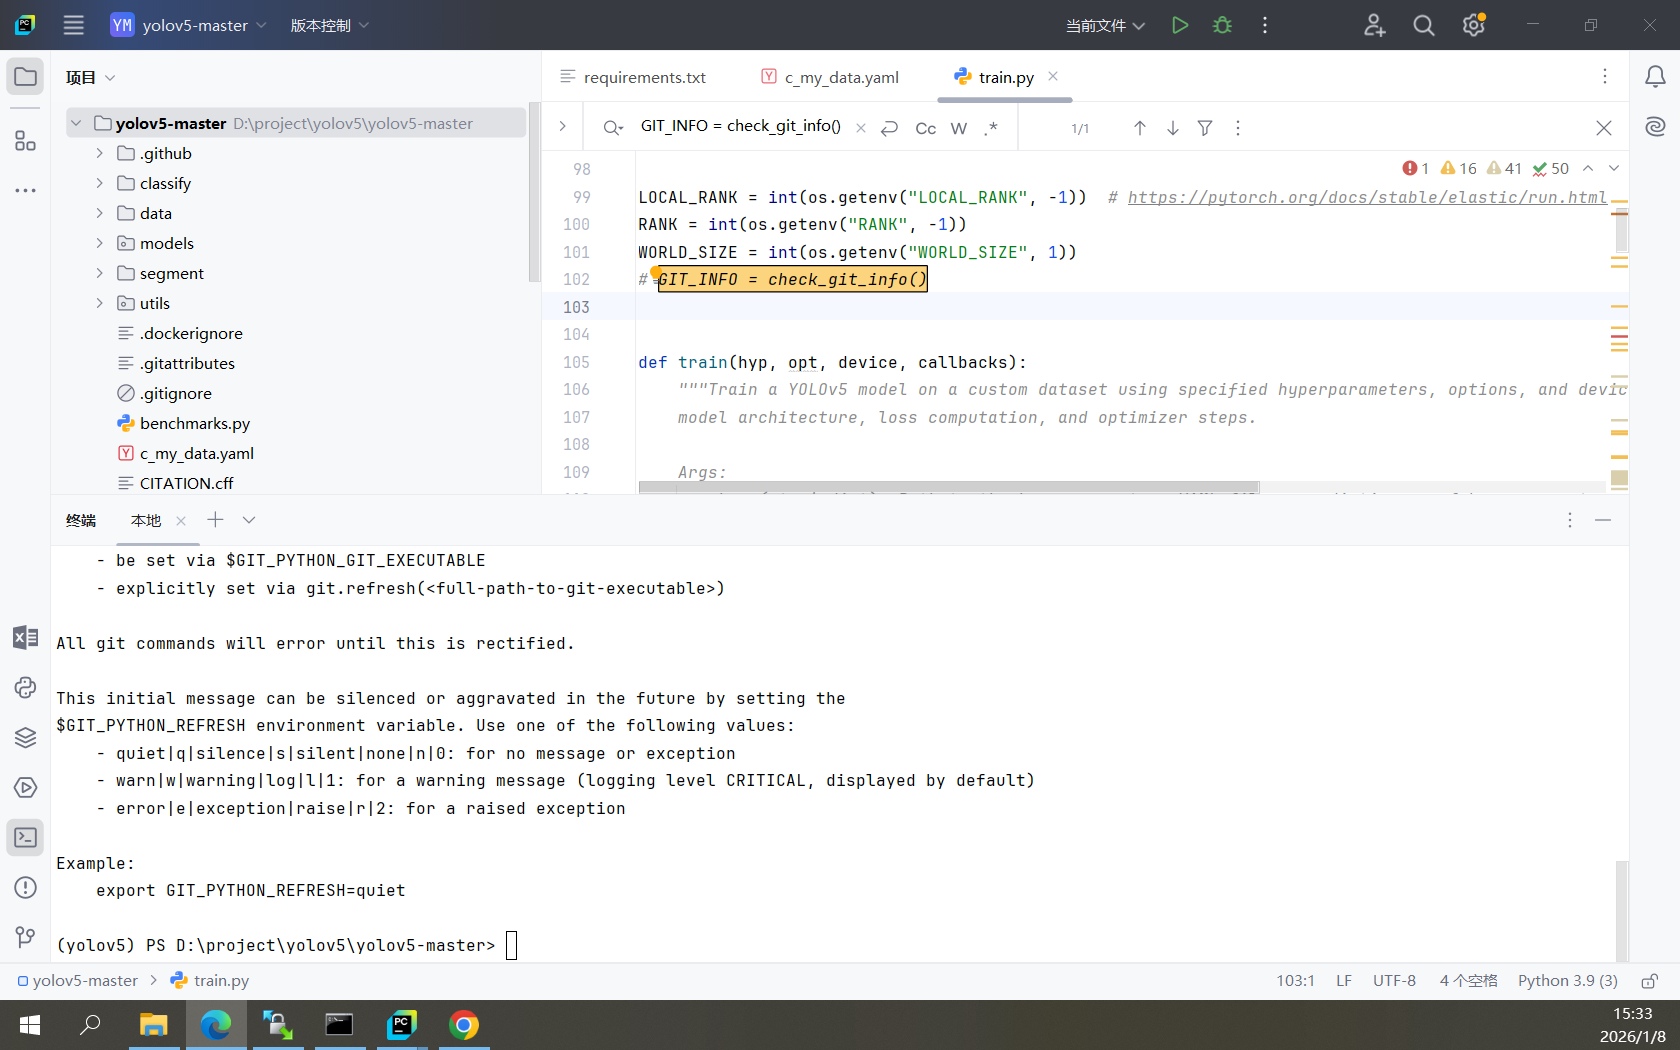
Task: Expand the replace field chevron
Action: [x=562, y=126]
